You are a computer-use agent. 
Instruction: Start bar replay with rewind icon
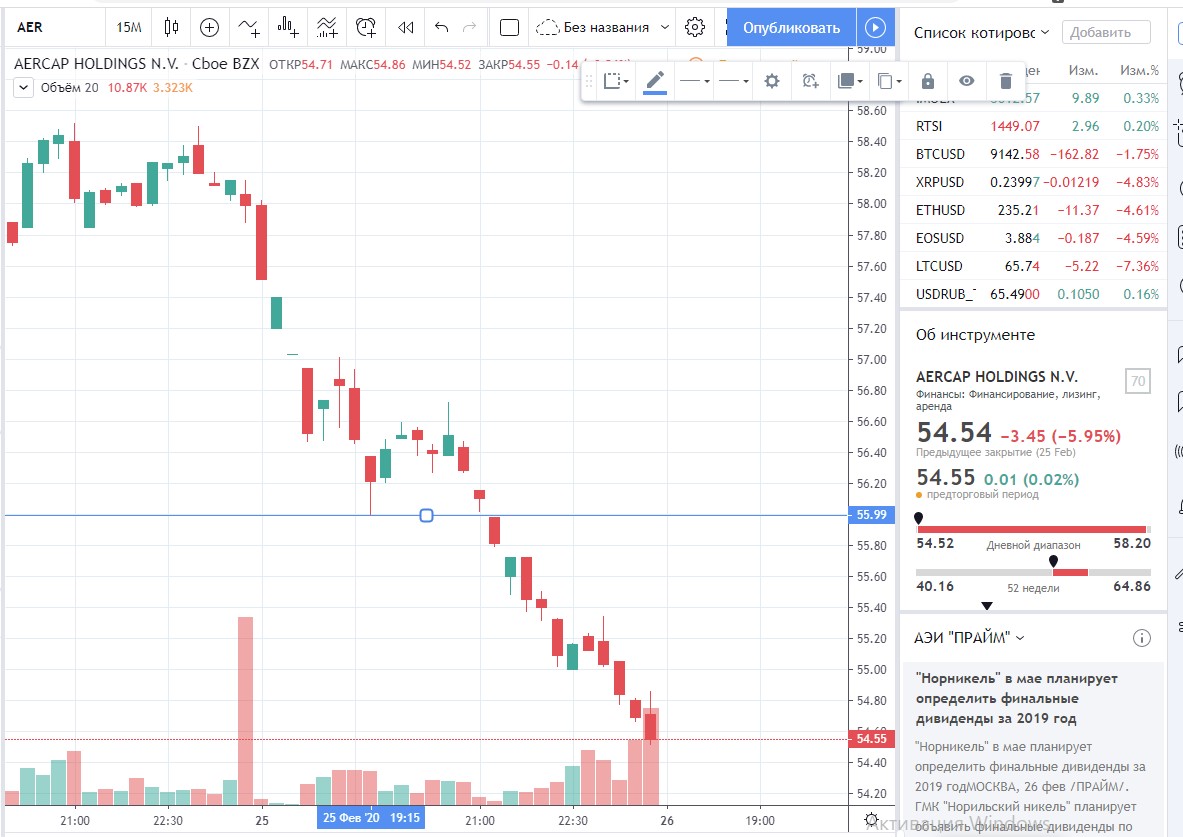point(406,28)
